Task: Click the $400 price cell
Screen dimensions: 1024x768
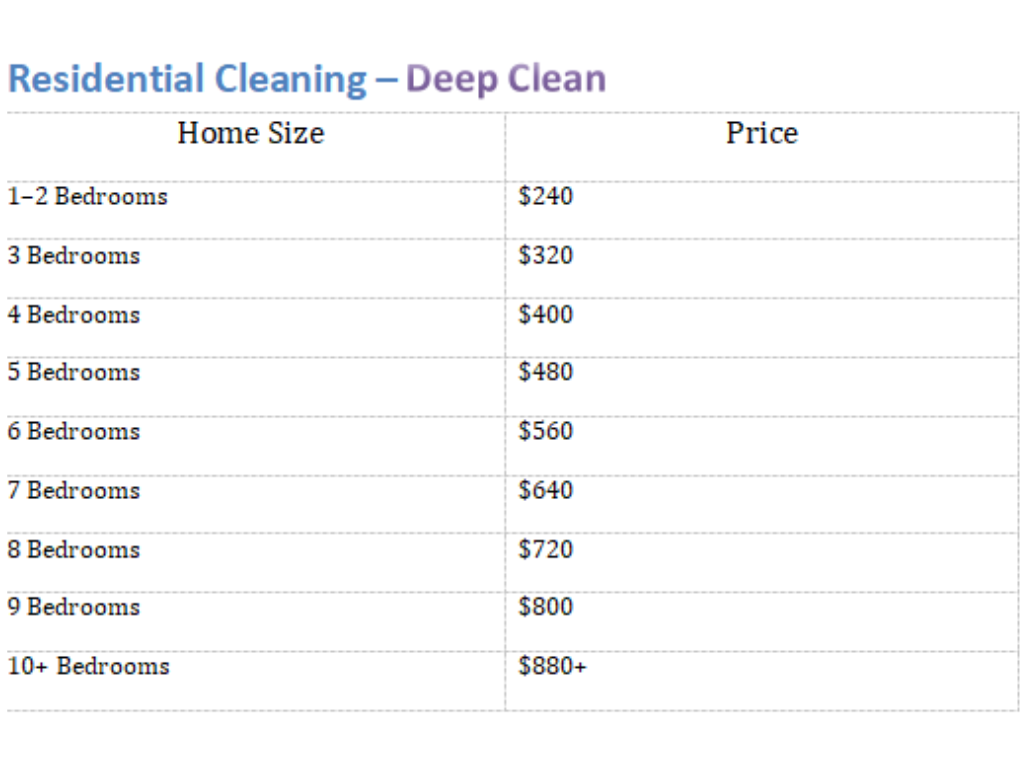Action: pos(546,315)
